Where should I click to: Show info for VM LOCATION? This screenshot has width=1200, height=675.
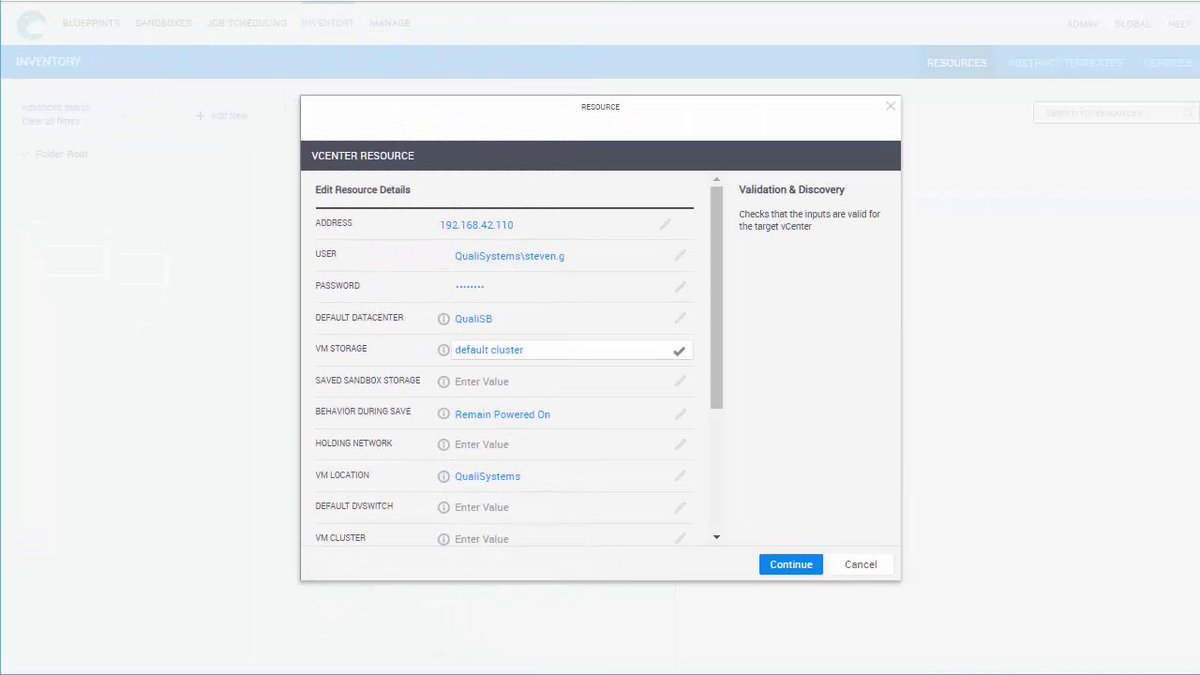coord(444,476)
